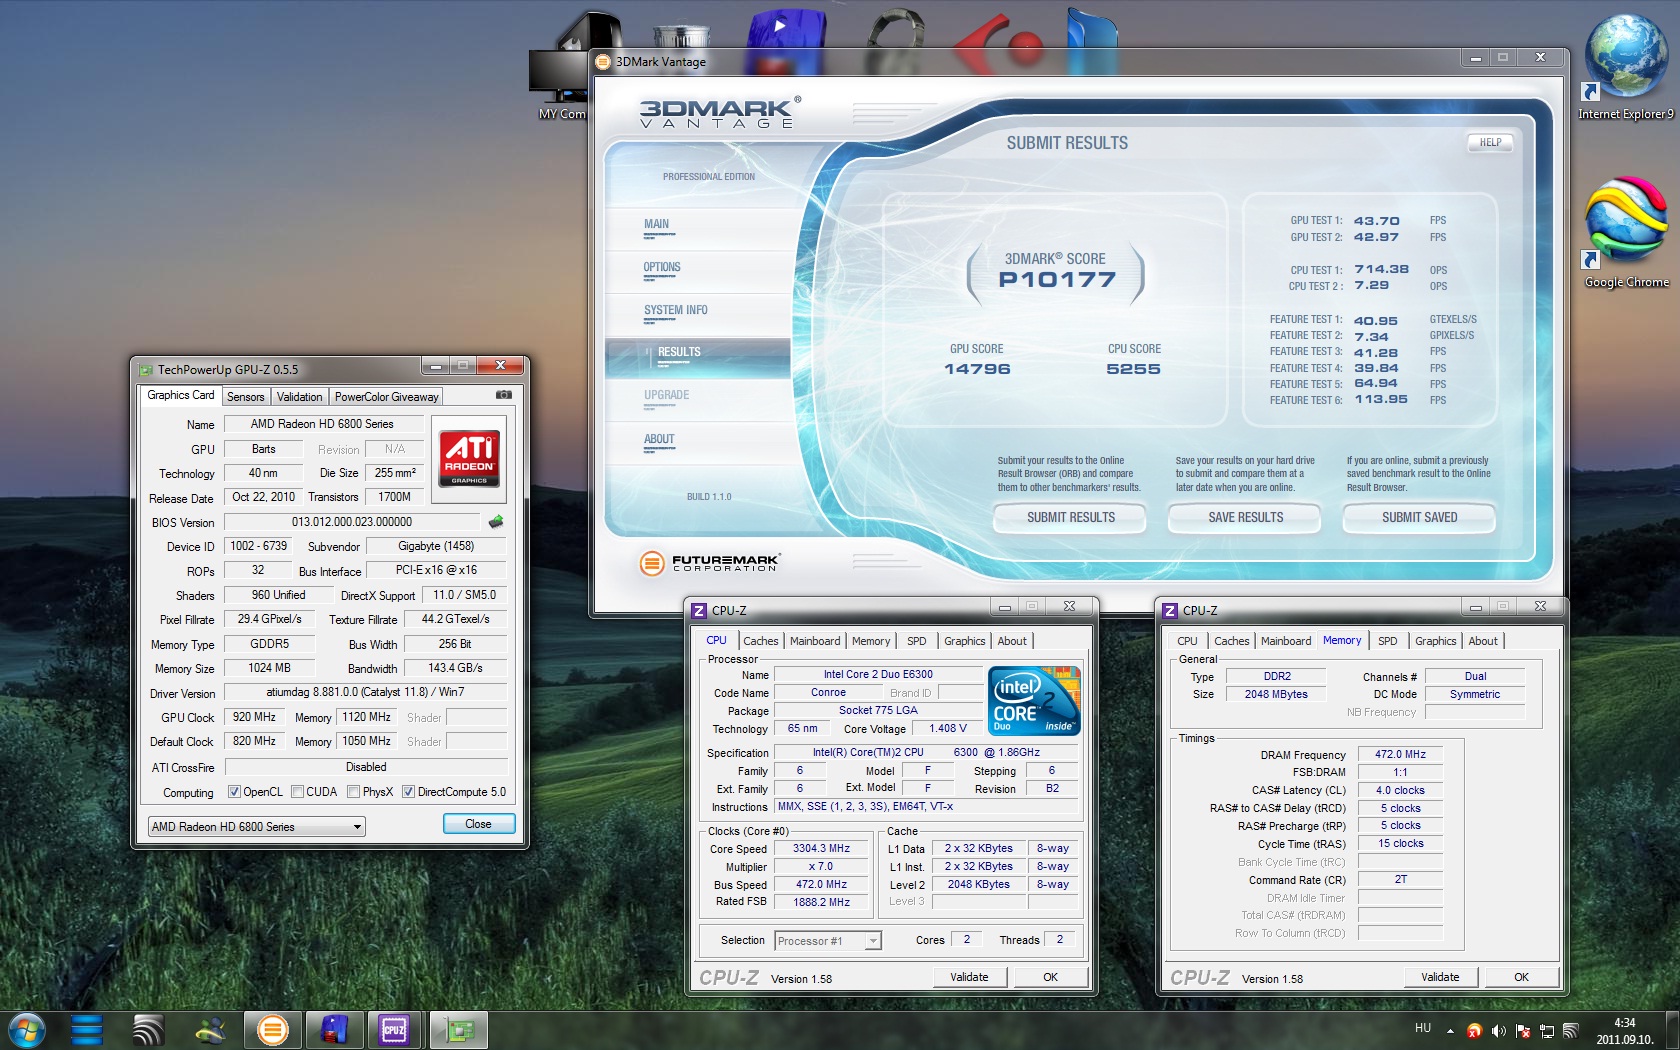Click the GPU Name field in GPU-Z
The height and width of the screenshot is (1050, 1680).
pyautogui.click(x=322, y=424)
